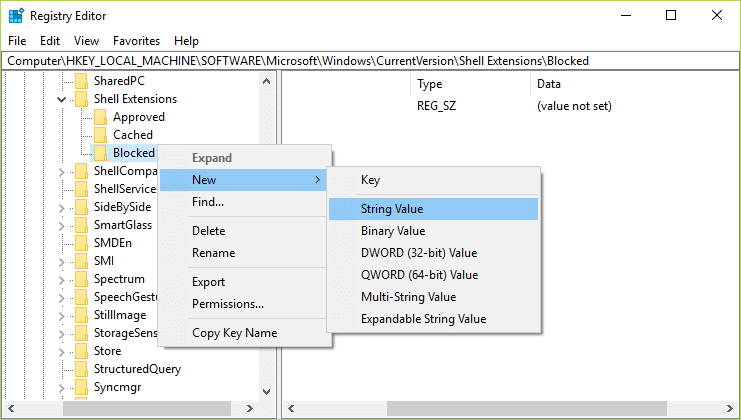Open the Favorites menu
The image size is (741, 420).
pos(136,41)
